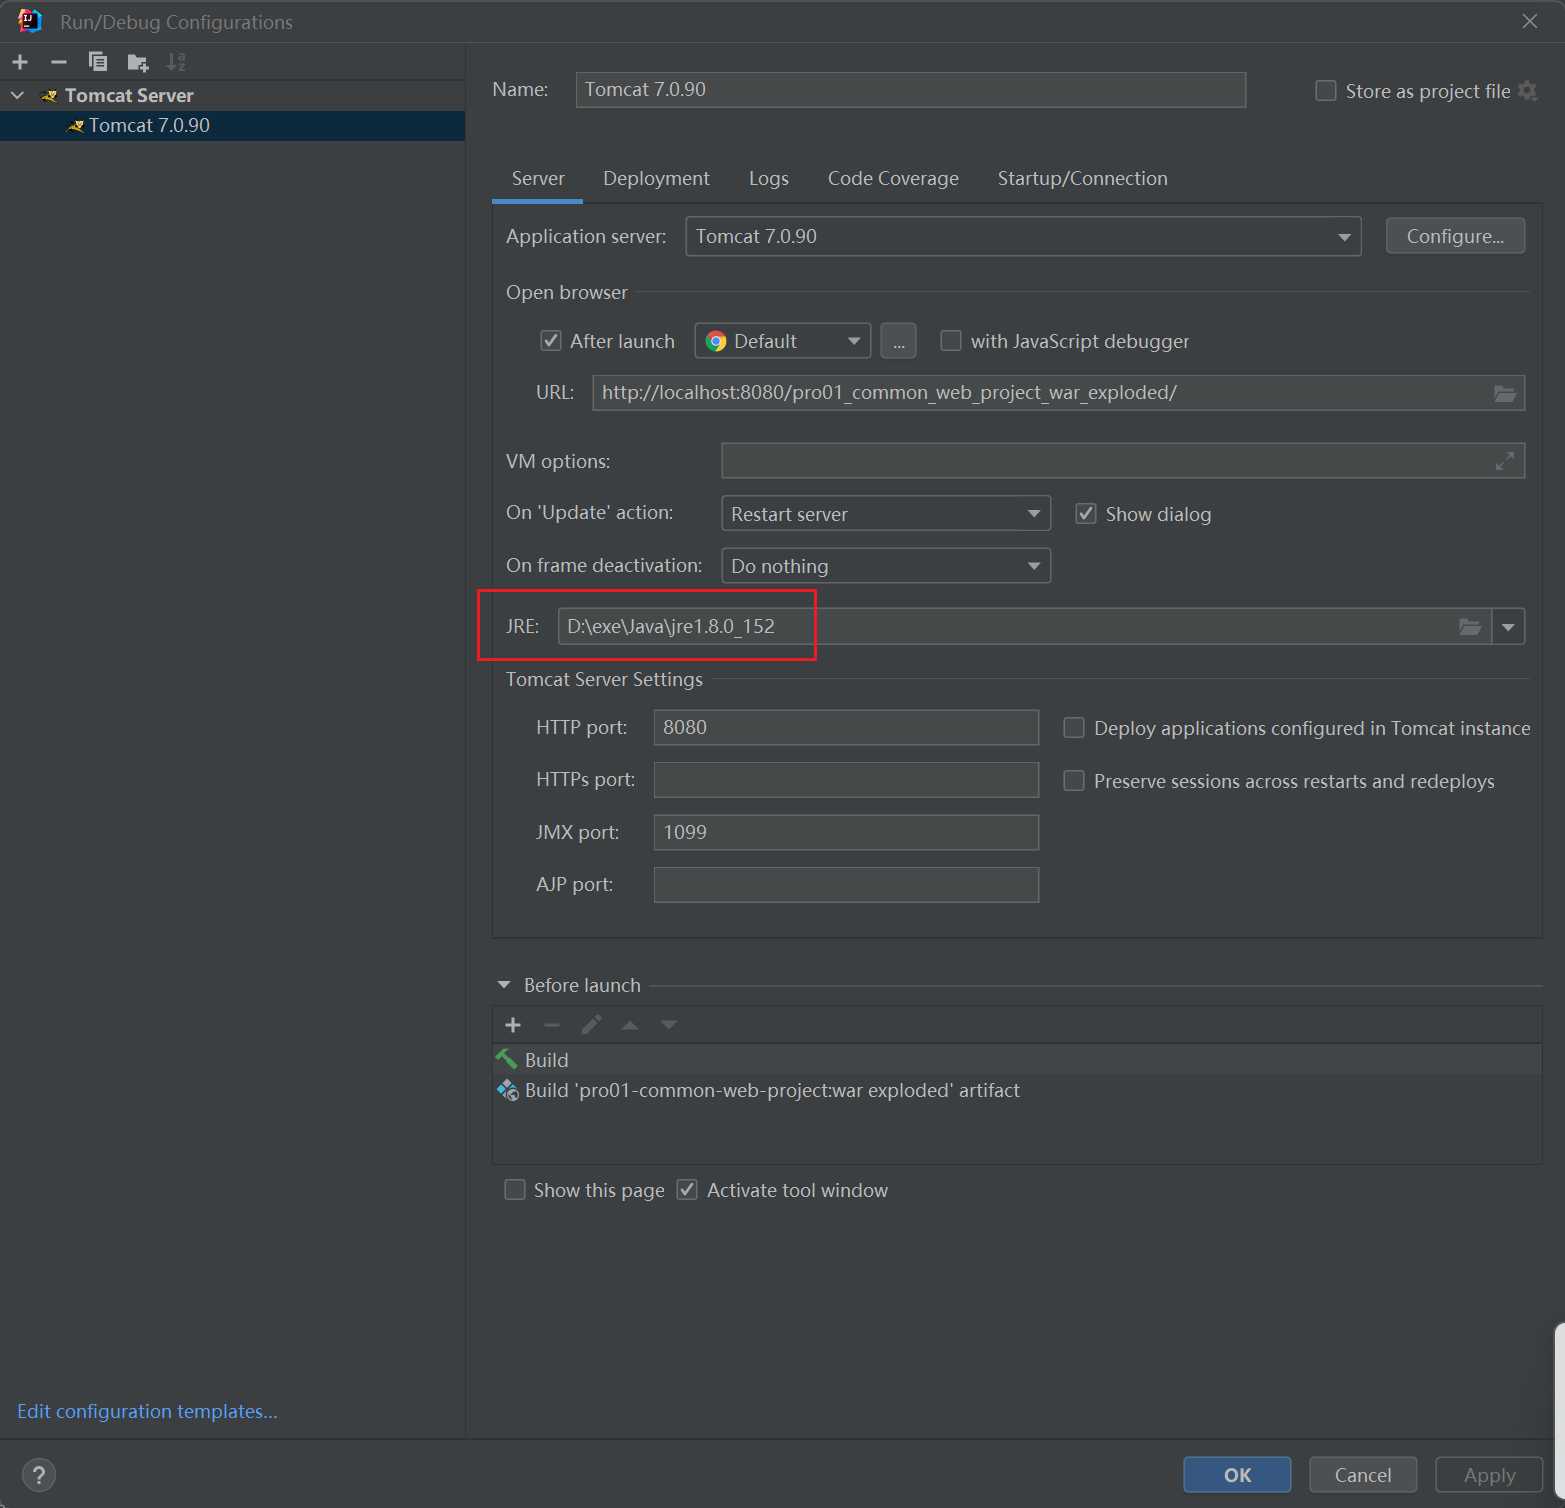Screen dimensions: 1565x1508
Task: Click the Cancel button
Action: click(x=1363, y=1475)
